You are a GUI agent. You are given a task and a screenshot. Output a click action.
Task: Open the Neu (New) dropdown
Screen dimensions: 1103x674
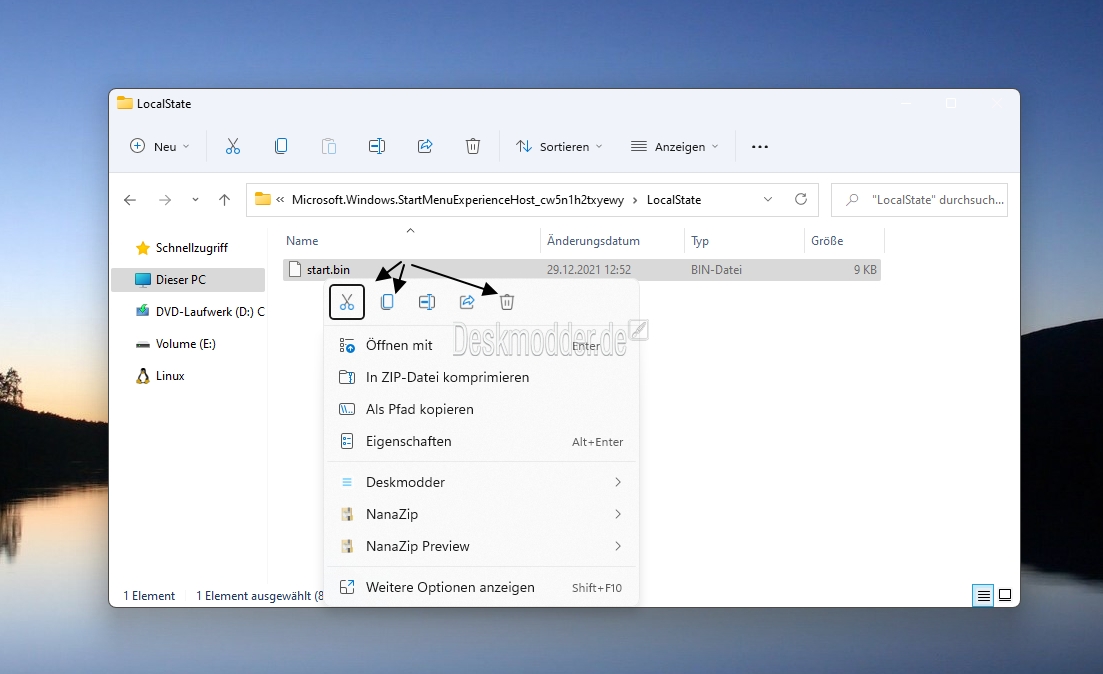click(160, 146)
